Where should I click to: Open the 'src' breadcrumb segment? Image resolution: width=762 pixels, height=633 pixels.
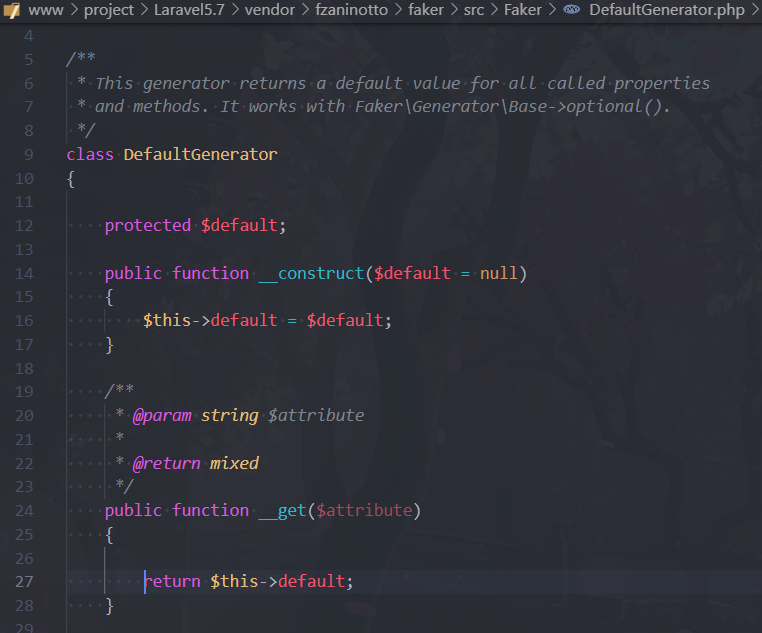coord(474,10)
